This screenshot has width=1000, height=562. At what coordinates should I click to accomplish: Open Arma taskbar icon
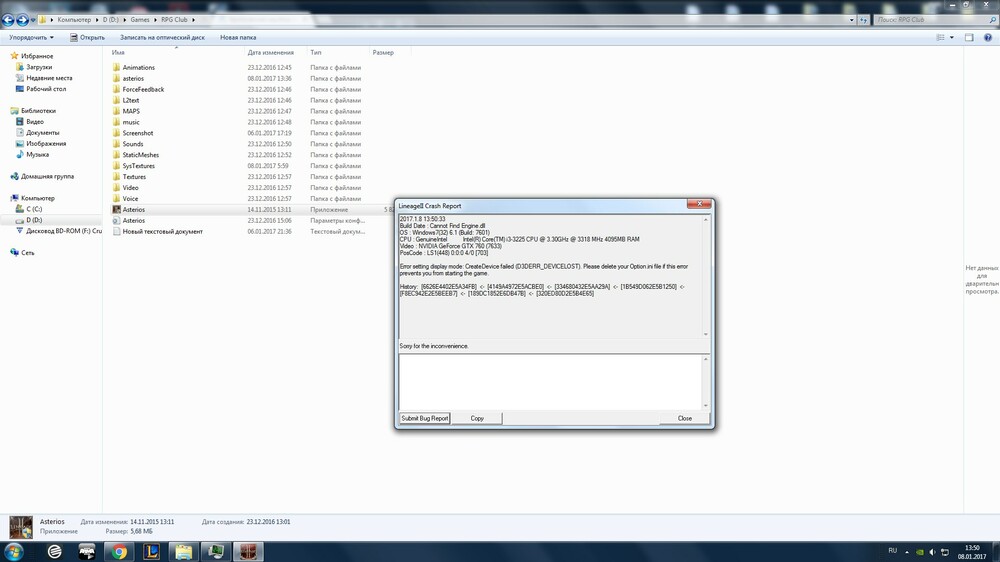pyautogui.click(x=87, y=551)
